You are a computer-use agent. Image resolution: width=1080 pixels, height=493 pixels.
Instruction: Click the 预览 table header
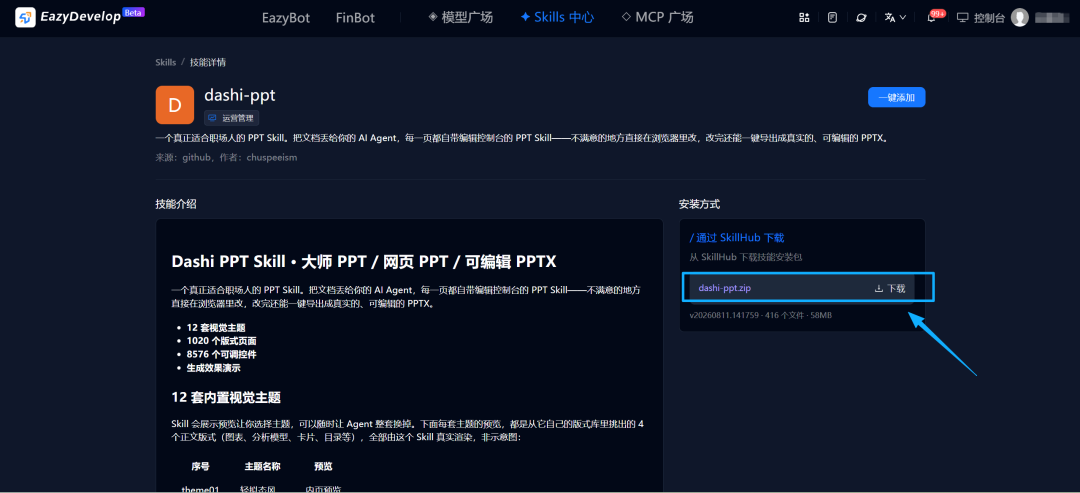pos(323,466)
